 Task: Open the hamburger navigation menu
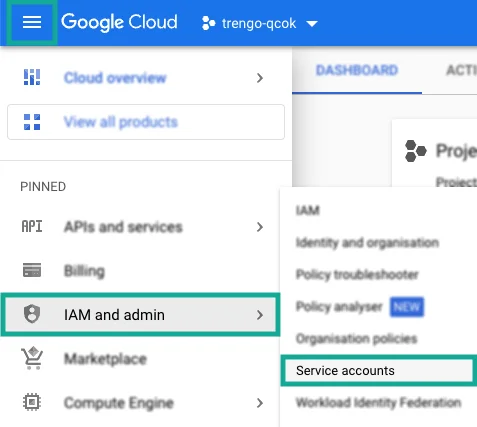point(32,23)
